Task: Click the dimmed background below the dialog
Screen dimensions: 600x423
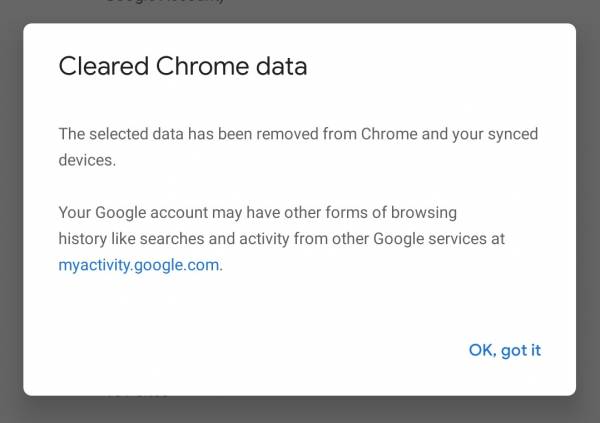Action: (x=300, y=409)
